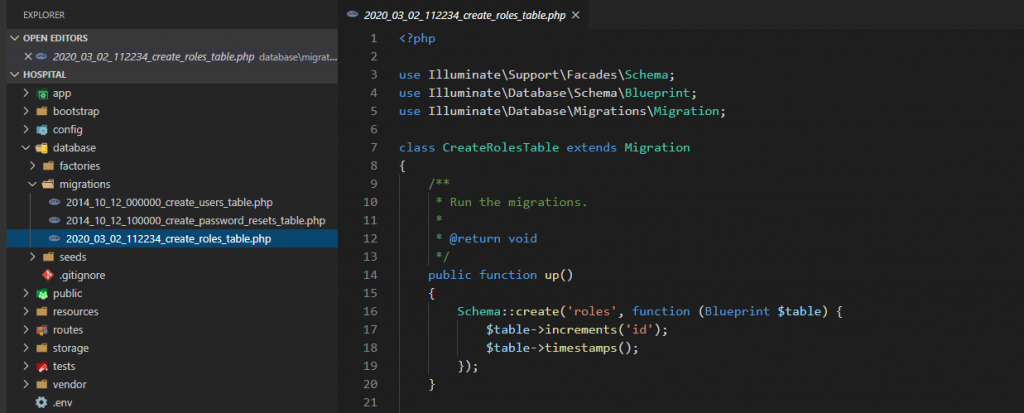Click the config folder gear icon
This screenshot has height=413, width=1024.
point(42,130)
